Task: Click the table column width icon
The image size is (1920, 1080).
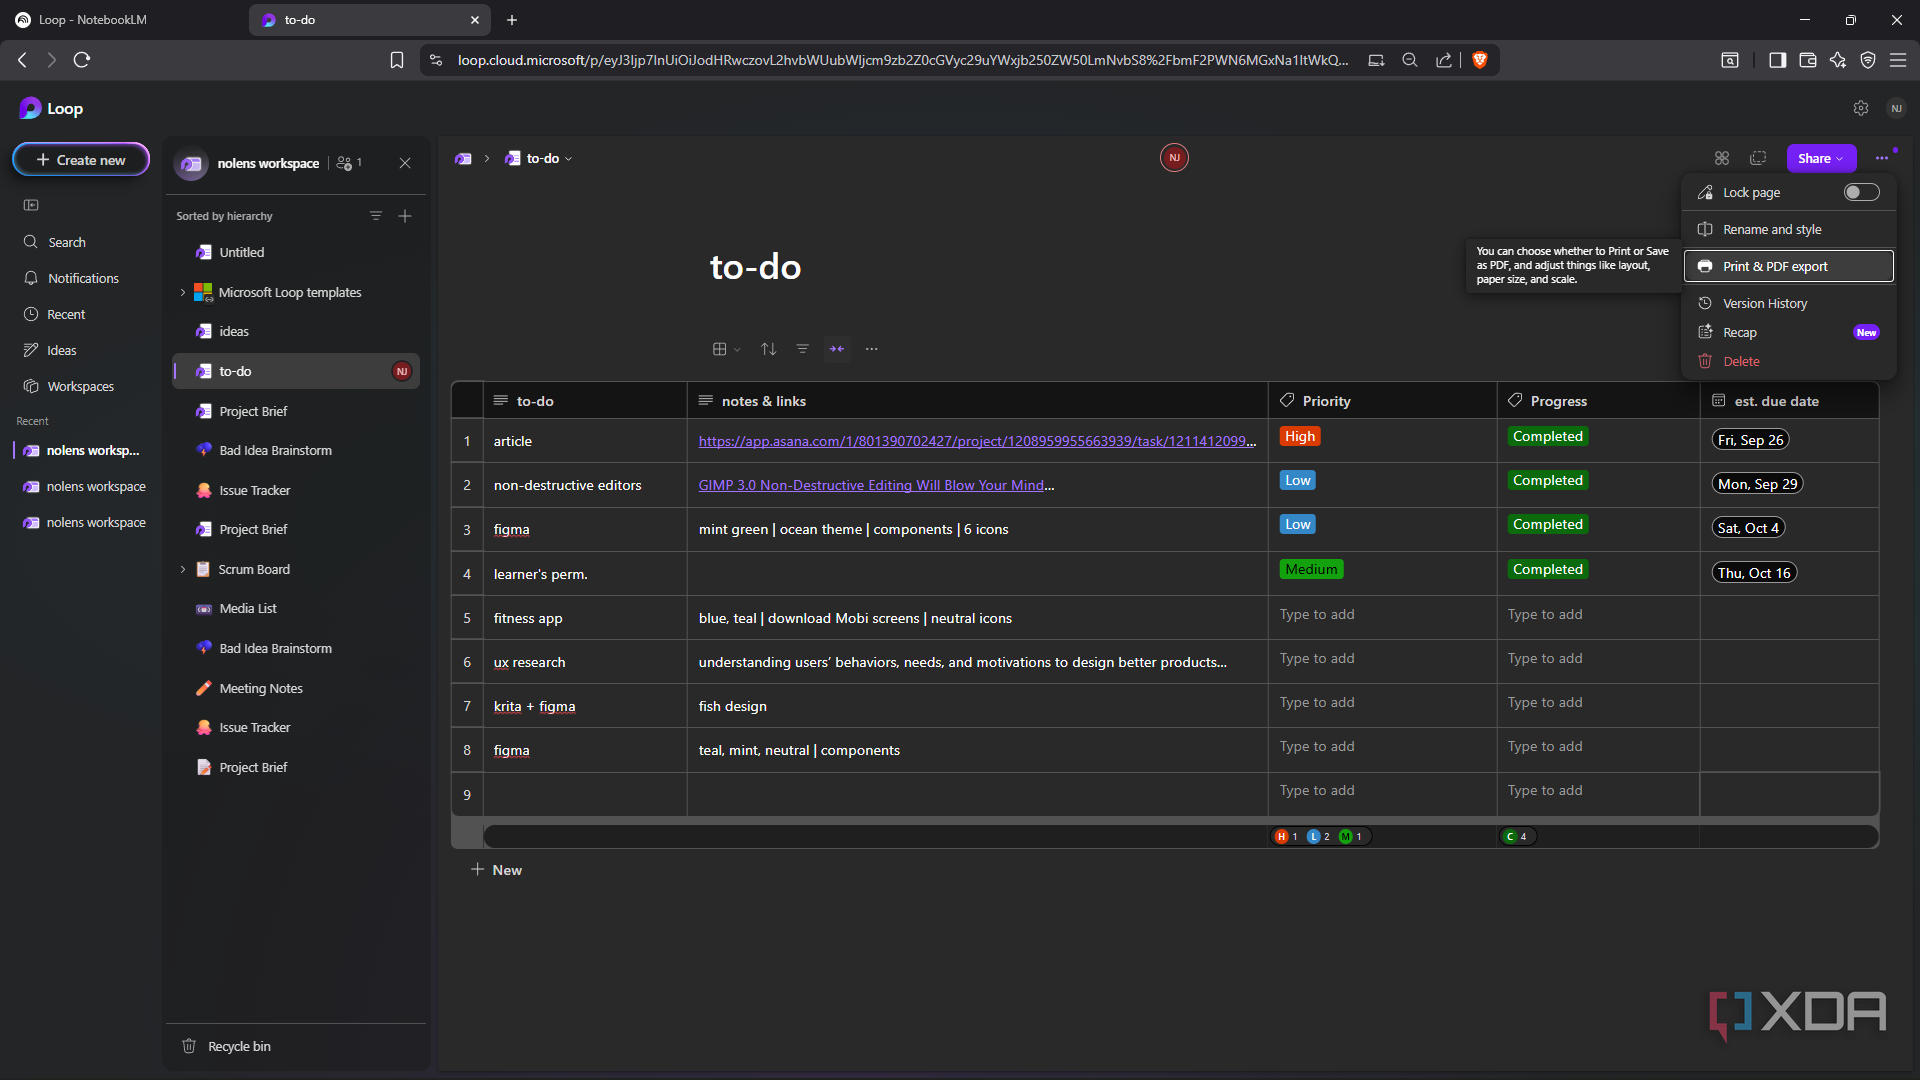Action: (837, 349)
